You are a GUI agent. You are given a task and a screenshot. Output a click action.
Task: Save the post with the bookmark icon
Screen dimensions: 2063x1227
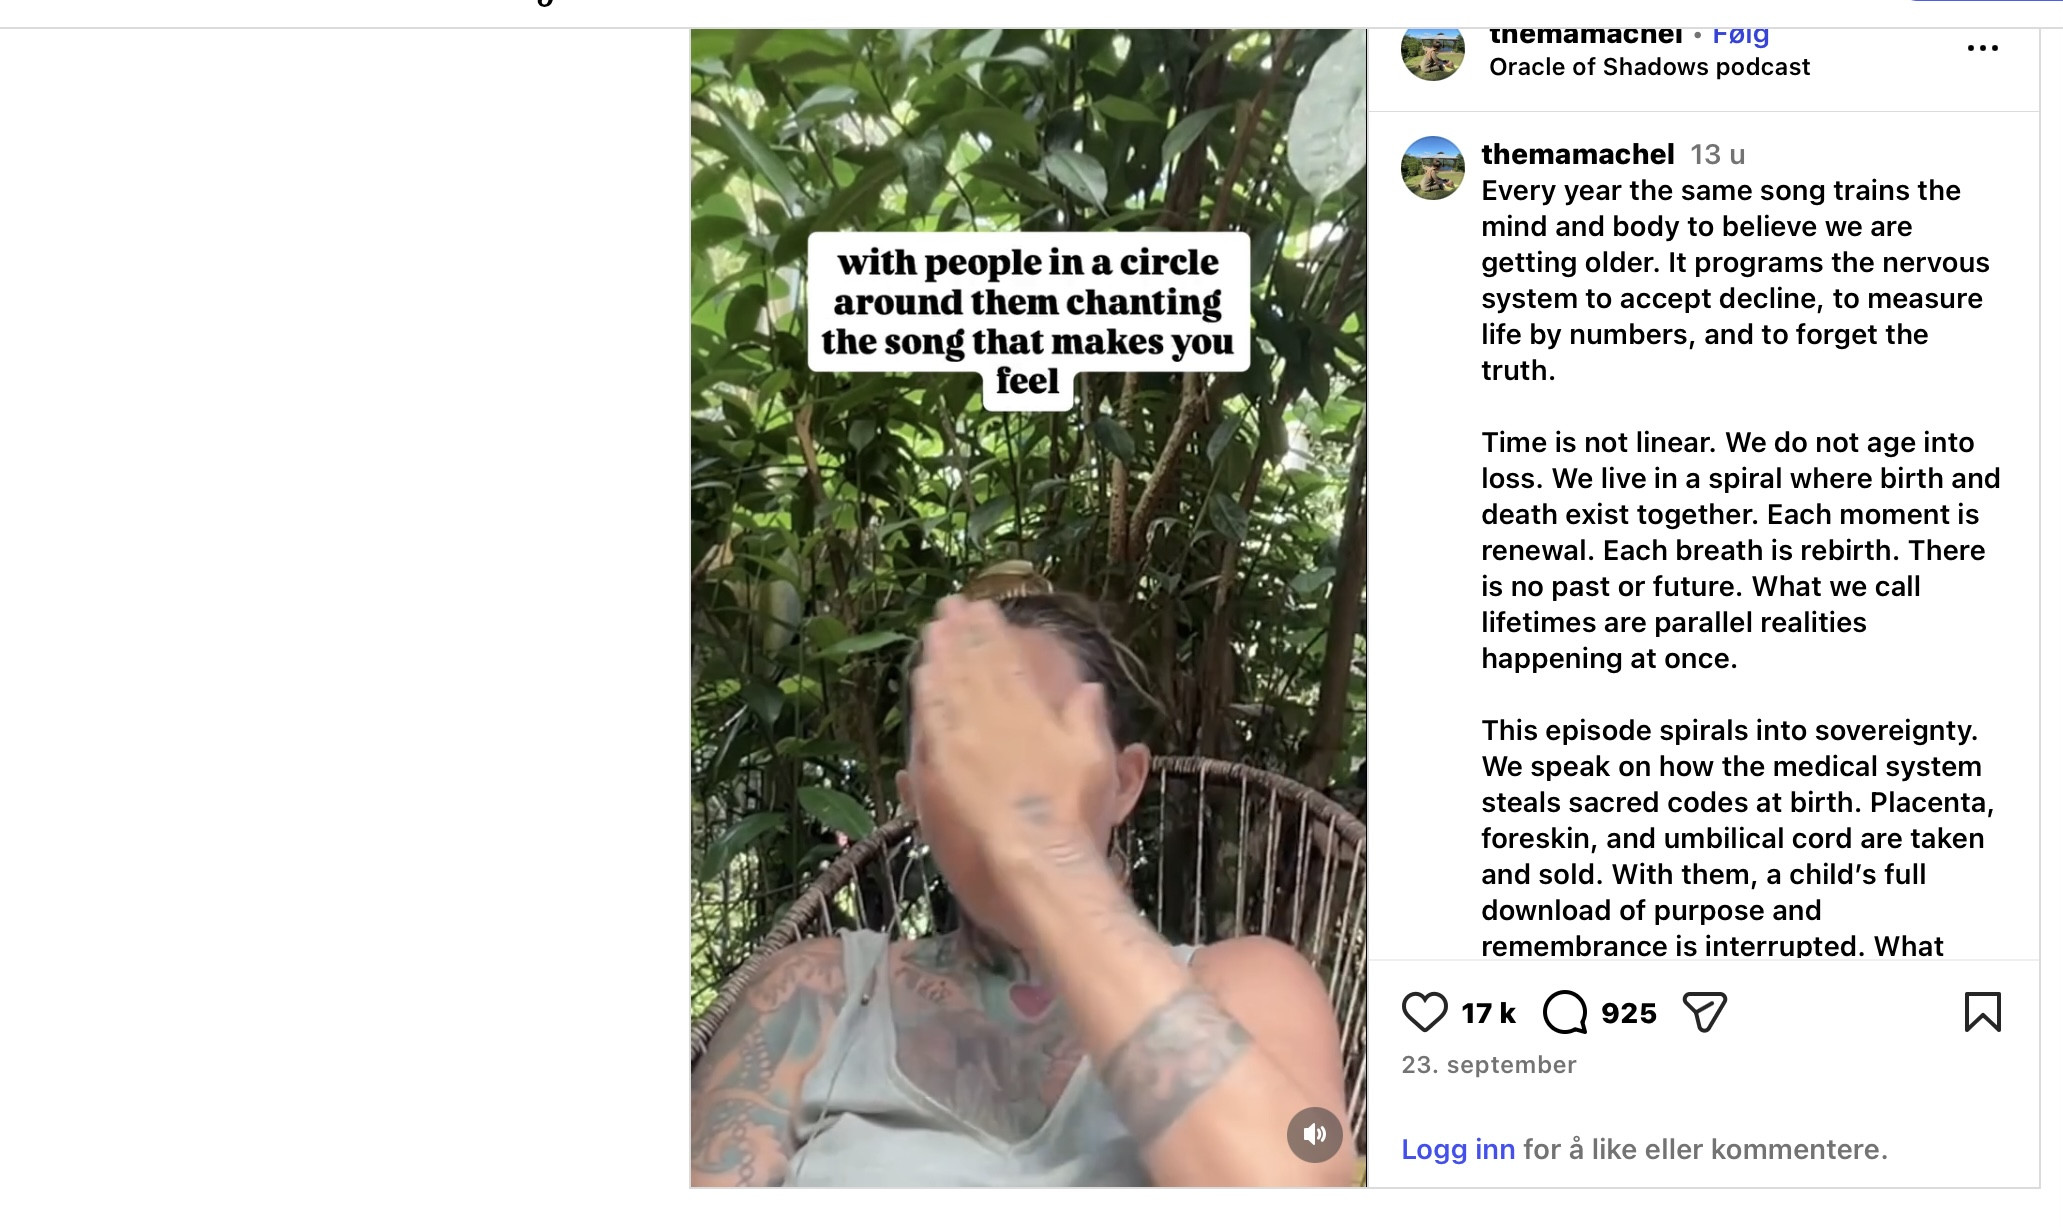[x=1982, y=1012]
